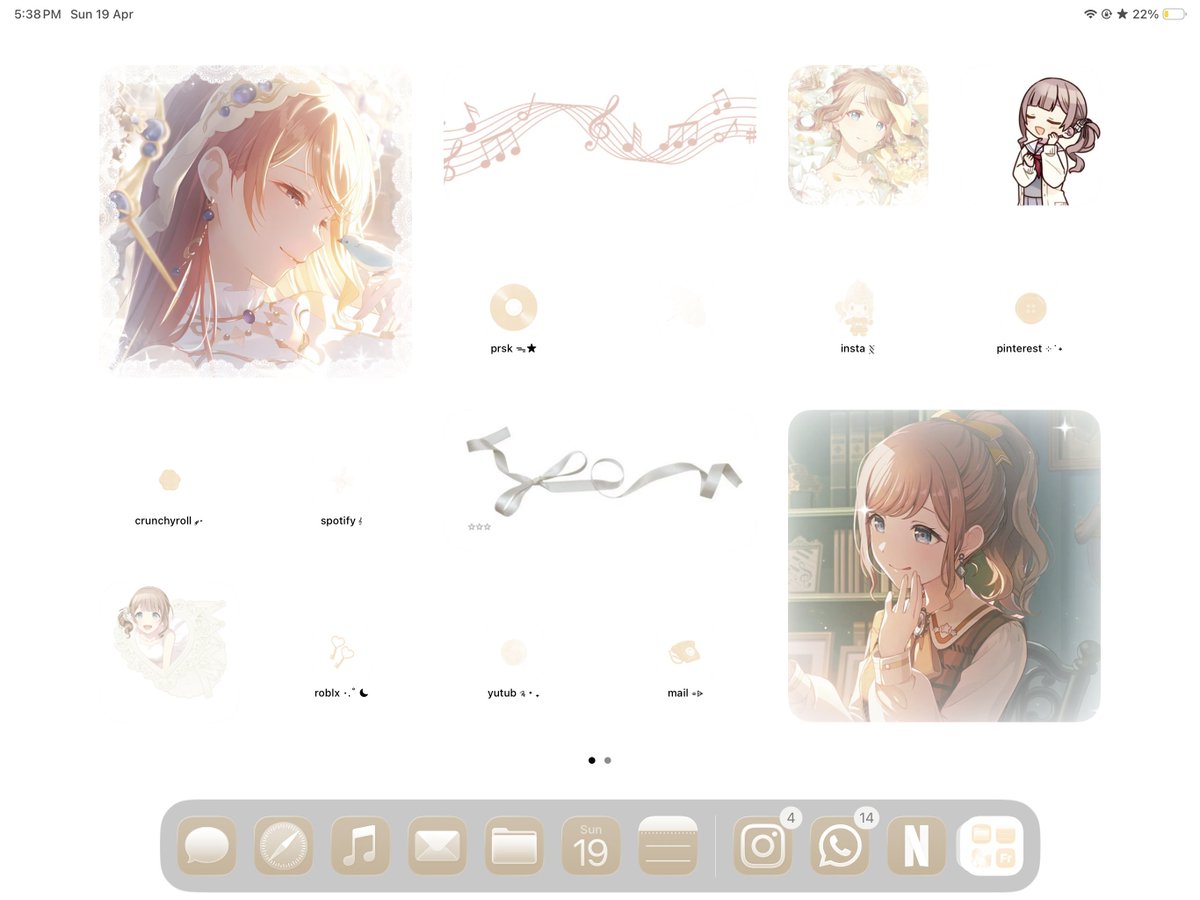The image size is (1200, 900).
Task: Tap the Sun 19 Apr date text
Action: click(x=102, y=14)
